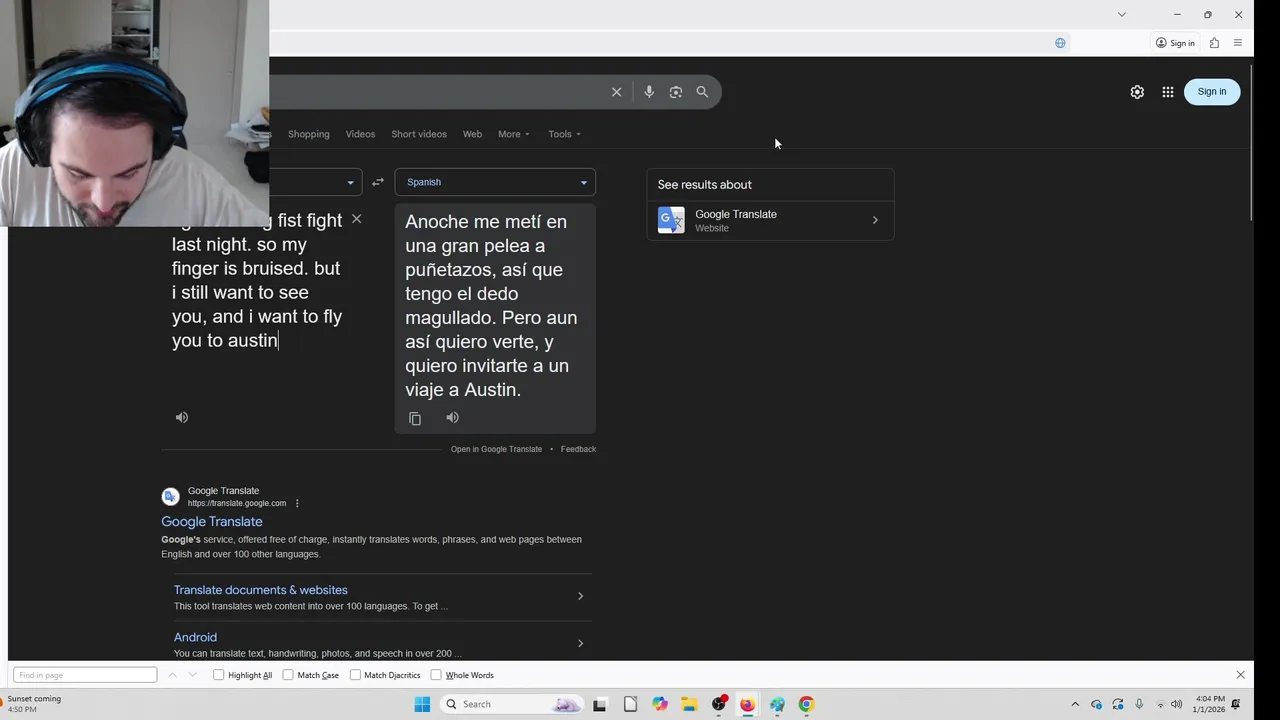The height and width of the screenshot is (720, 1280).
Task: Open the taskbar clock showing 4:04 PM
Action: 1208,704
